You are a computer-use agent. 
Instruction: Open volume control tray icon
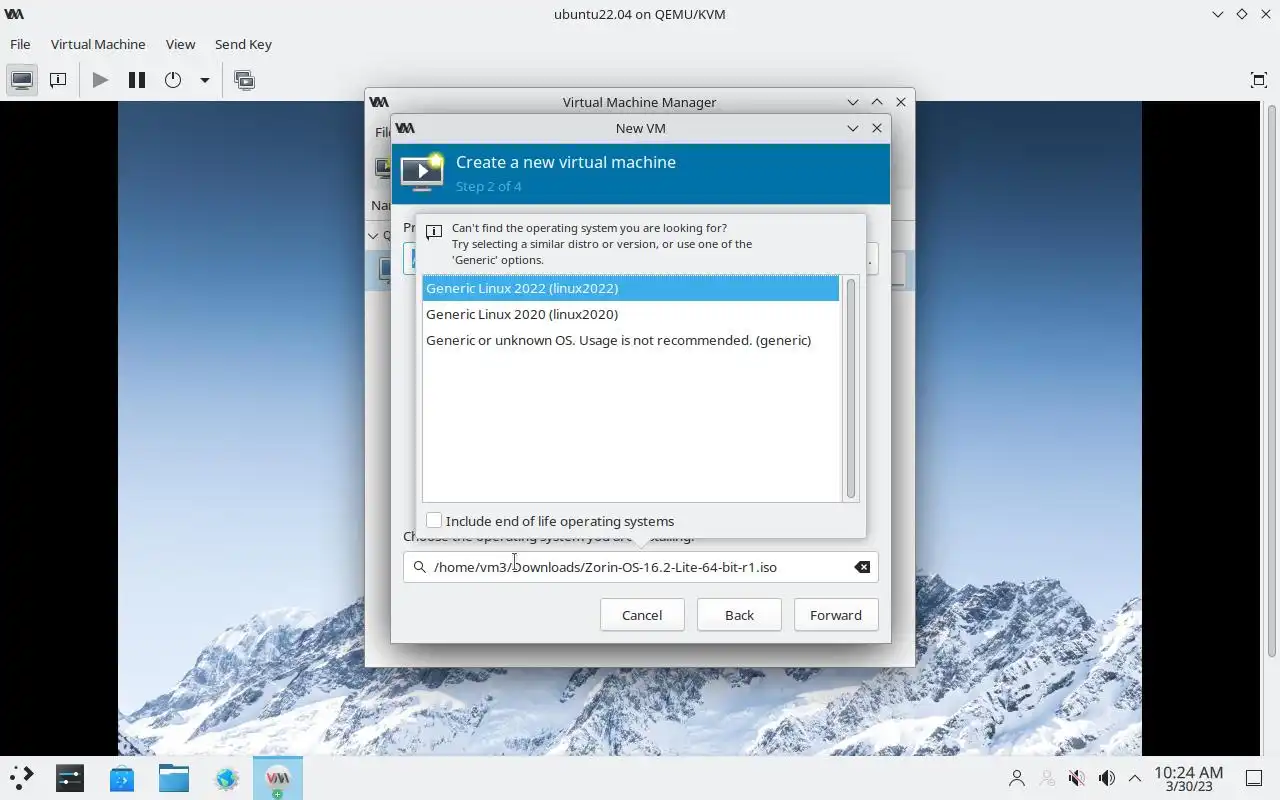point(1107,778)
